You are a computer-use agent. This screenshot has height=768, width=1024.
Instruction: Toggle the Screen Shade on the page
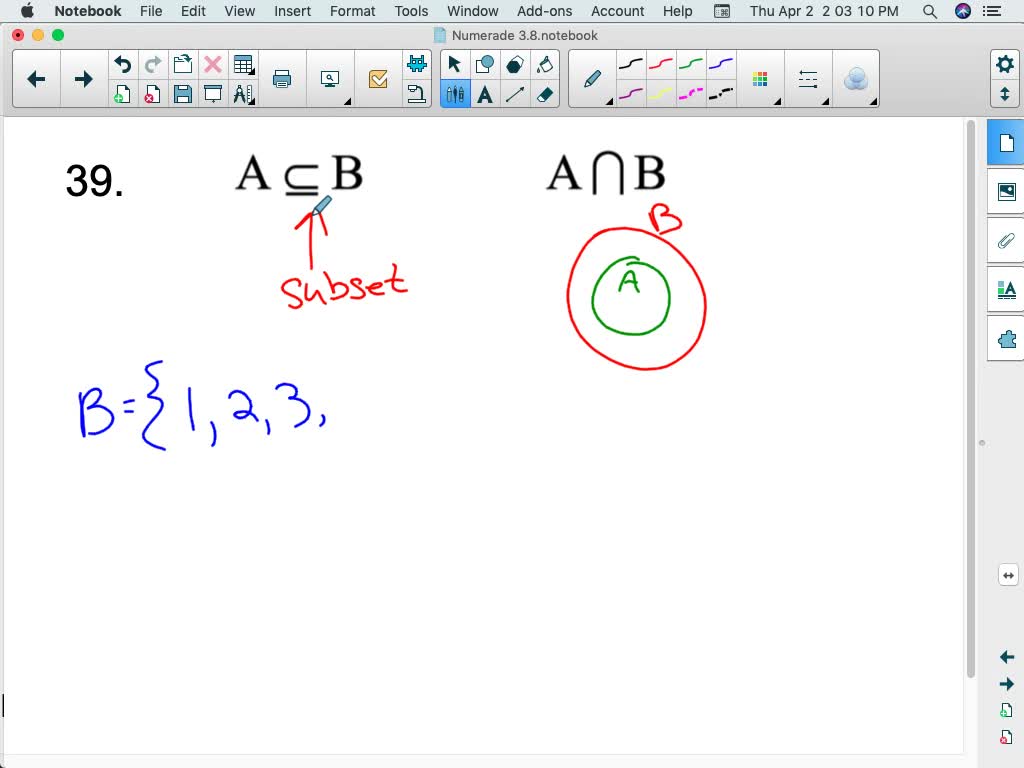213,96
